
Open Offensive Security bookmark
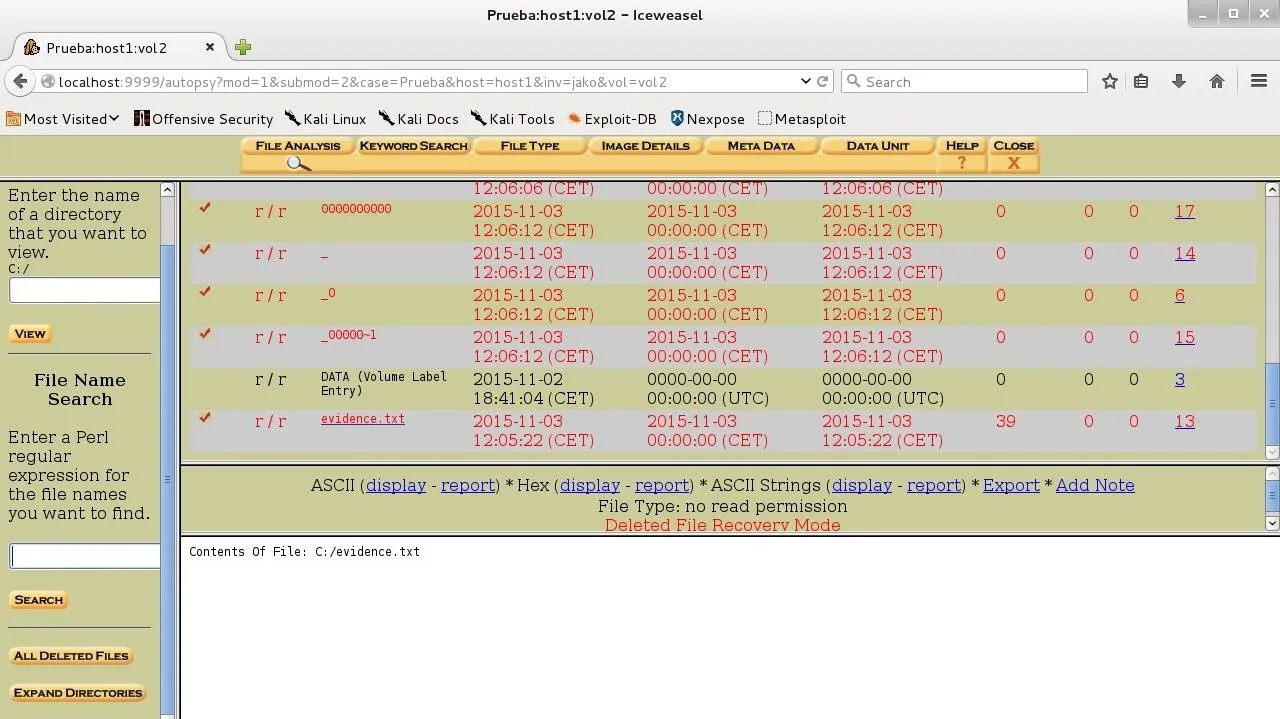click(203, 118)
